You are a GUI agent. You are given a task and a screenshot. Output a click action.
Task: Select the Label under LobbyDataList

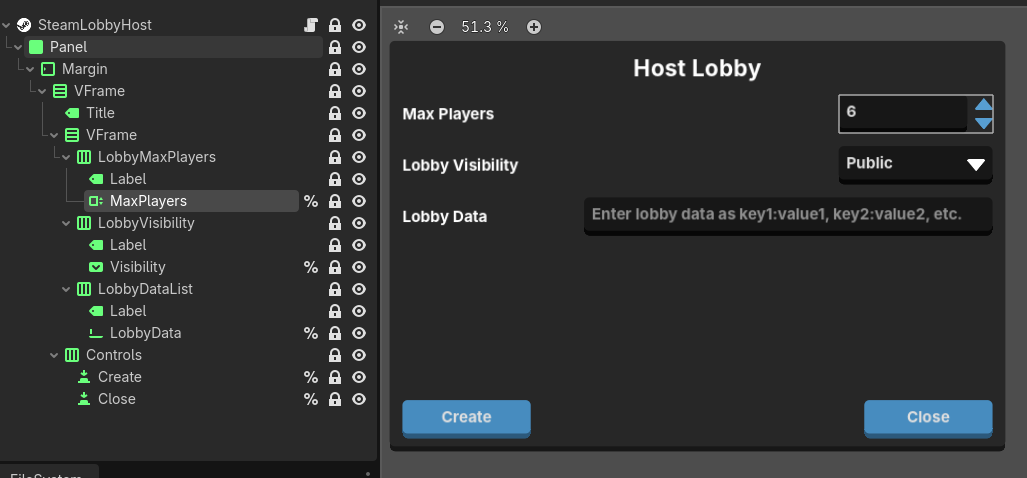pyautogui.click(x=128, y=311)
